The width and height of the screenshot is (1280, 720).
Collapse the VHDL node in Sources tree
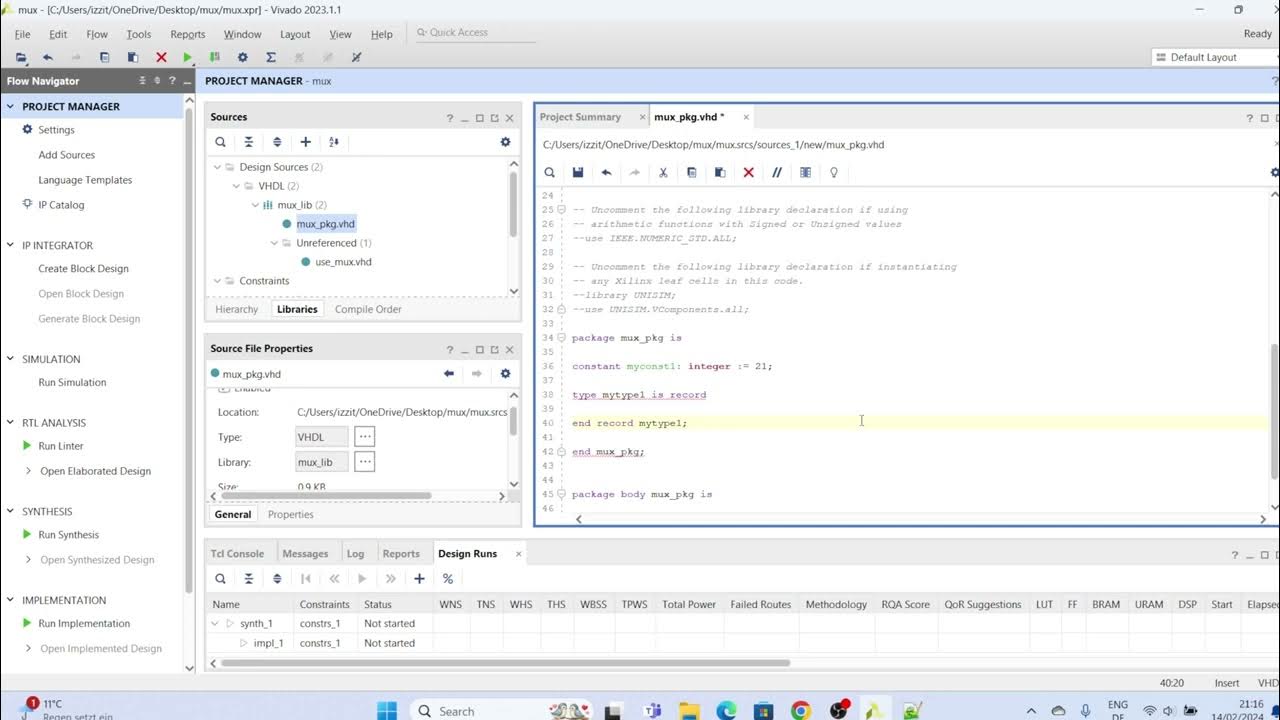click(236, 186)
